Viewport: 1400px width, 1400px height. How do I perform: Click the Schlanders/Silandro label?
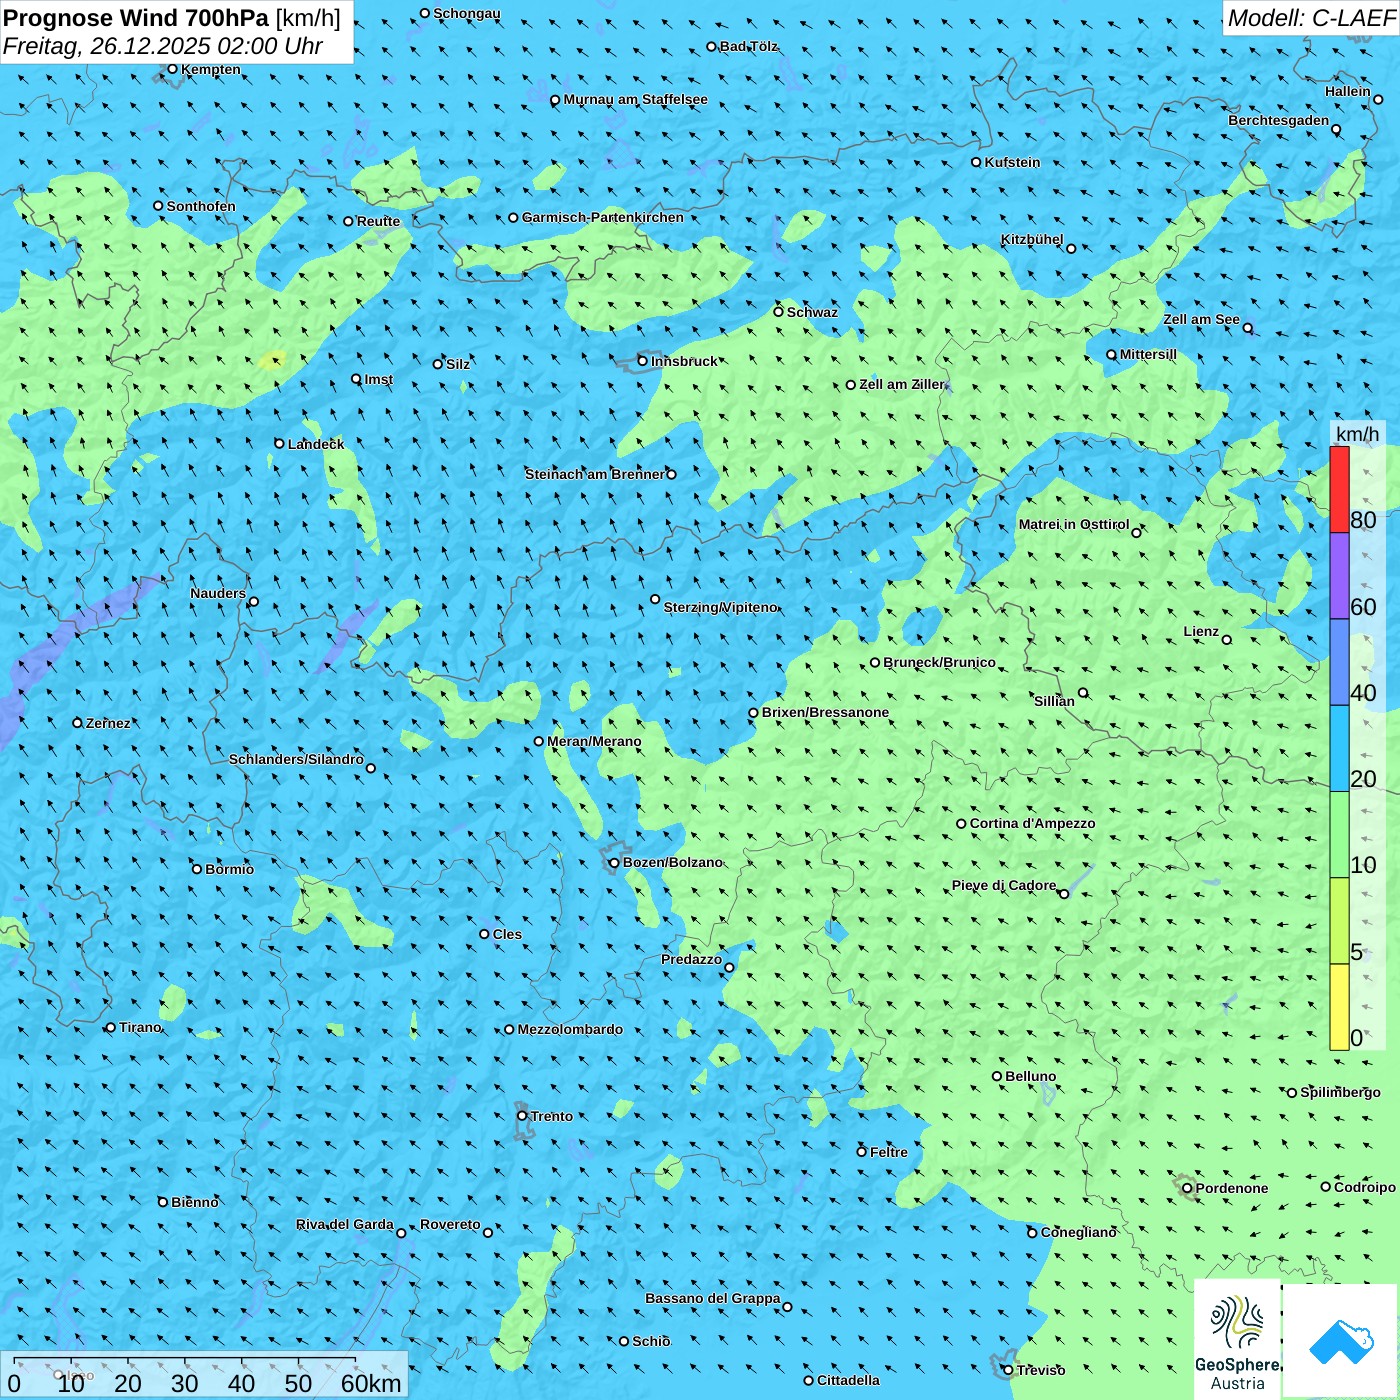pyautogui.click(x=296, y=759)
